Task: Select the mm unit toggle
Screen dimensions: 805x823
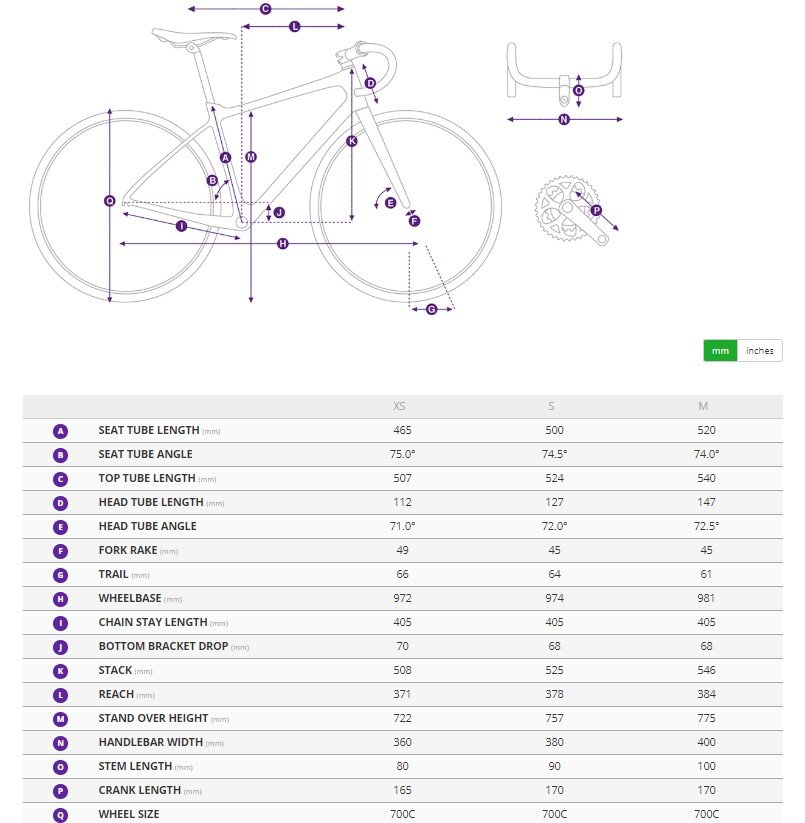Action: [x=720, y=351]
